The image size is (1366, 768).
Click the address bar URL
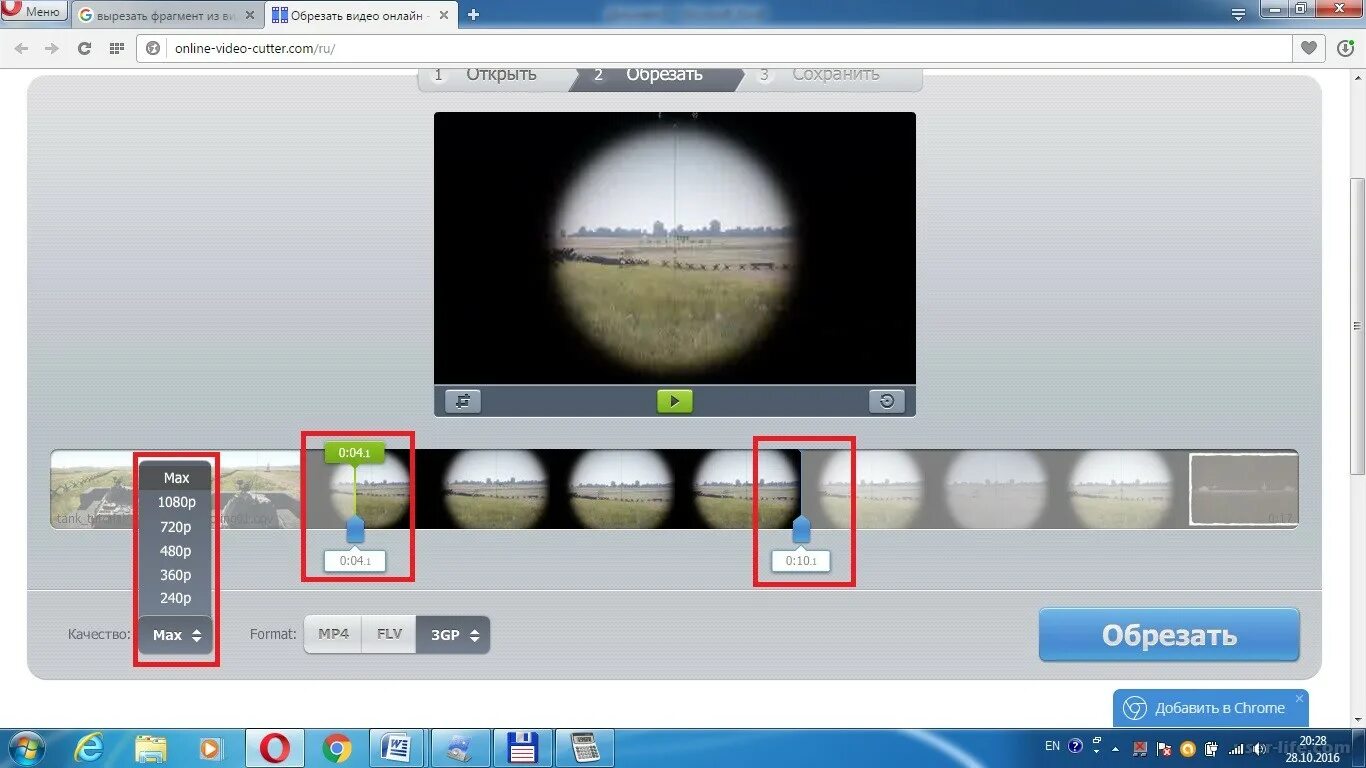tap(254, 48)
